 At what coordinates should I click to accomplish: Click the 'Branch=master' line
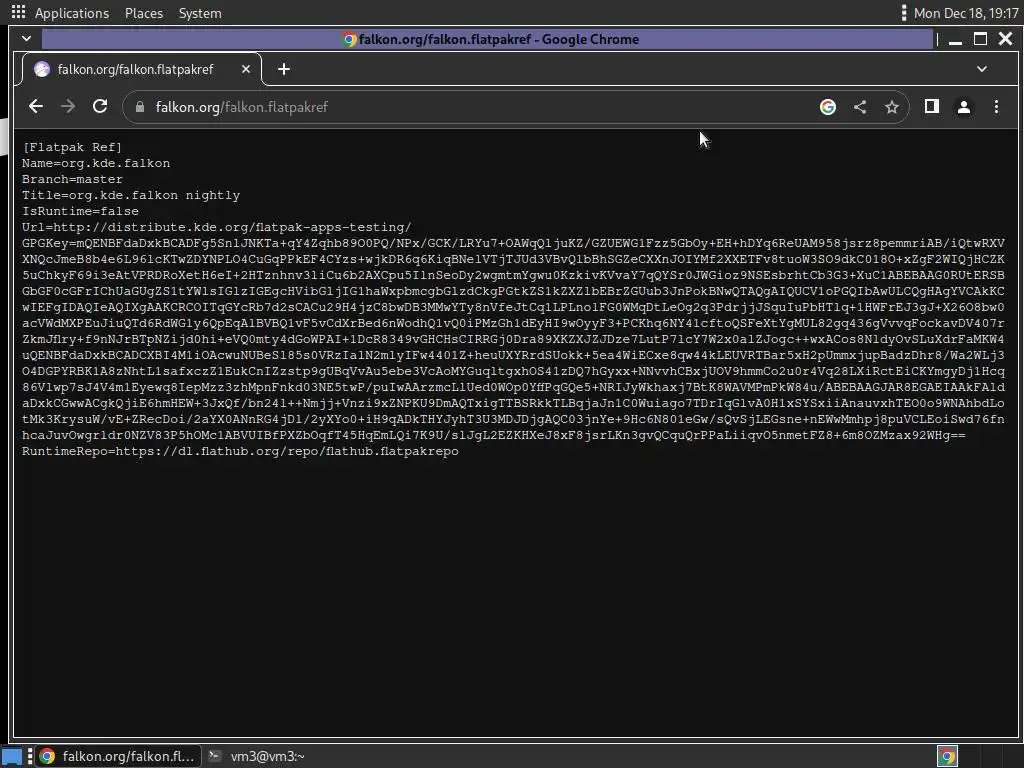tap(72, 179)
